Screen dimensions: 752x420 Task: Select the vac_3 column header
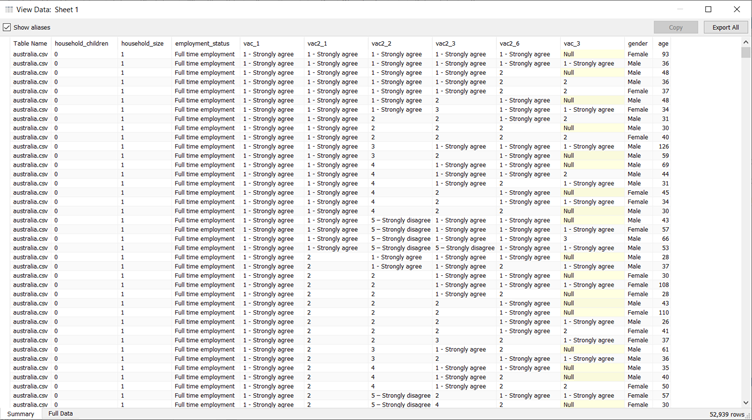(x=572, y=44)
